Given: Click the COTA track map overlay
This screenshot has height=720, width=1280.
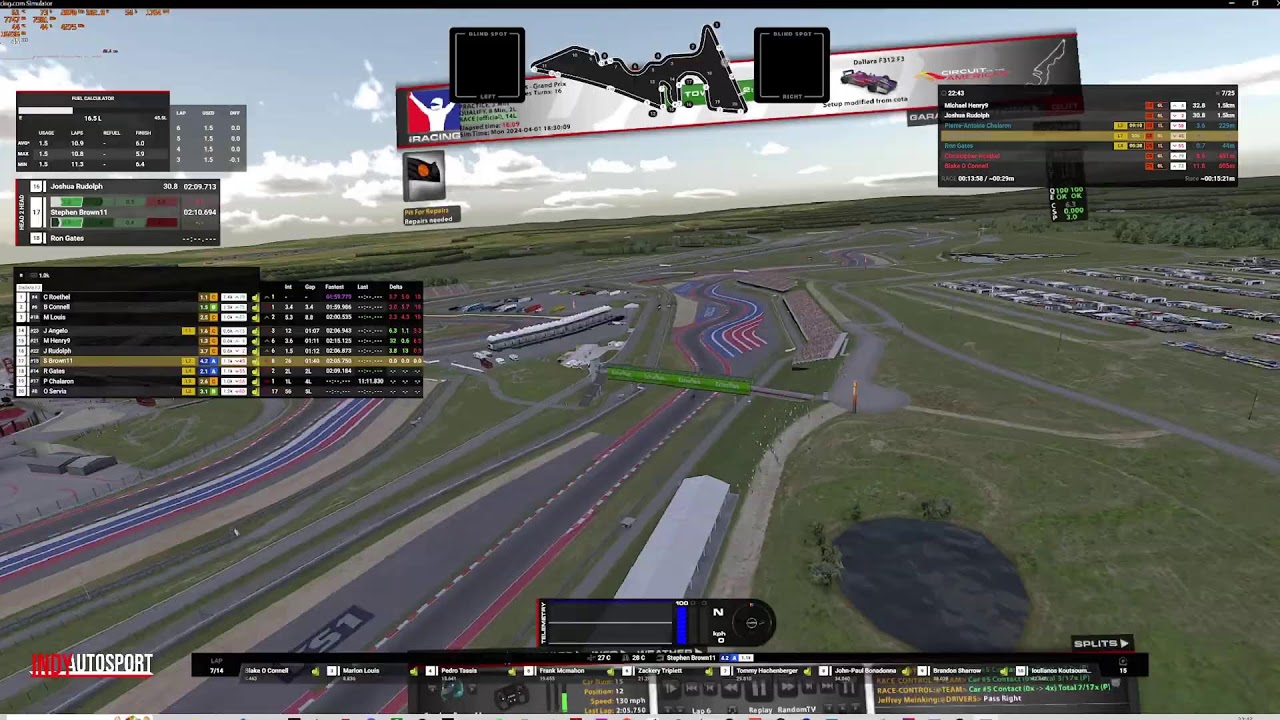Looking at the screenshot, I should (x=640, y=72).
